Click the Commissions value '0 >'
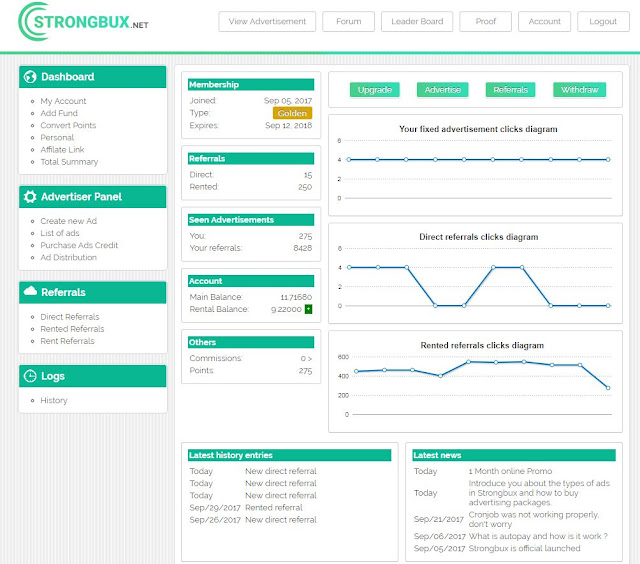This screenshot has width=640, height=564. [307, 358]
